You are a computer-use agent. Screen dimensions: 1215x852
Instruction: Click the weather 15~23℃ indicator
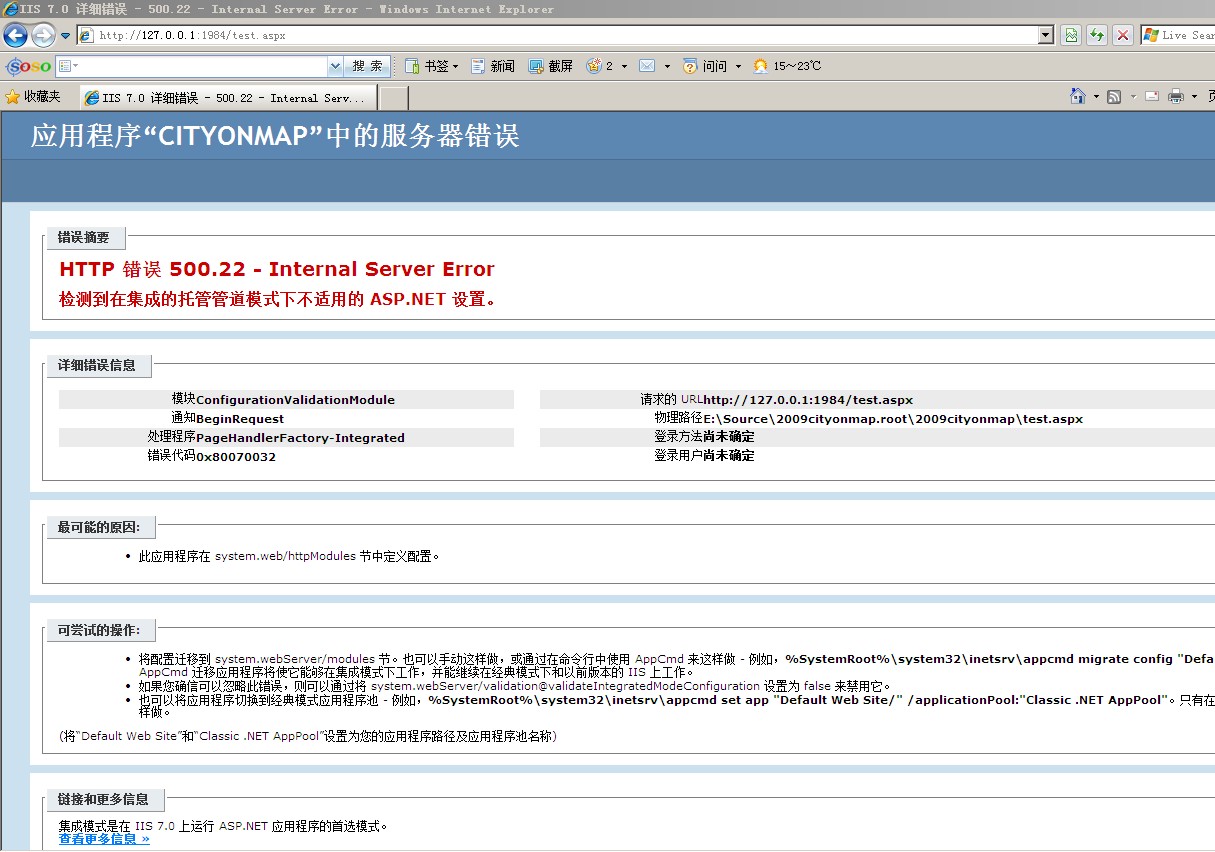click(x=787, y=66)
